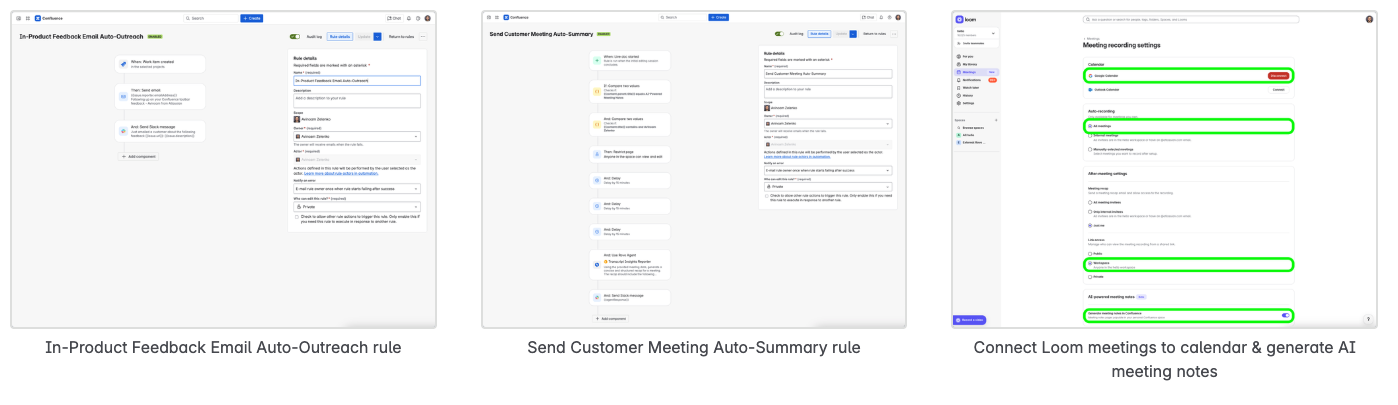Click Connect for Outlook Calendar

tap(1278, 89)
